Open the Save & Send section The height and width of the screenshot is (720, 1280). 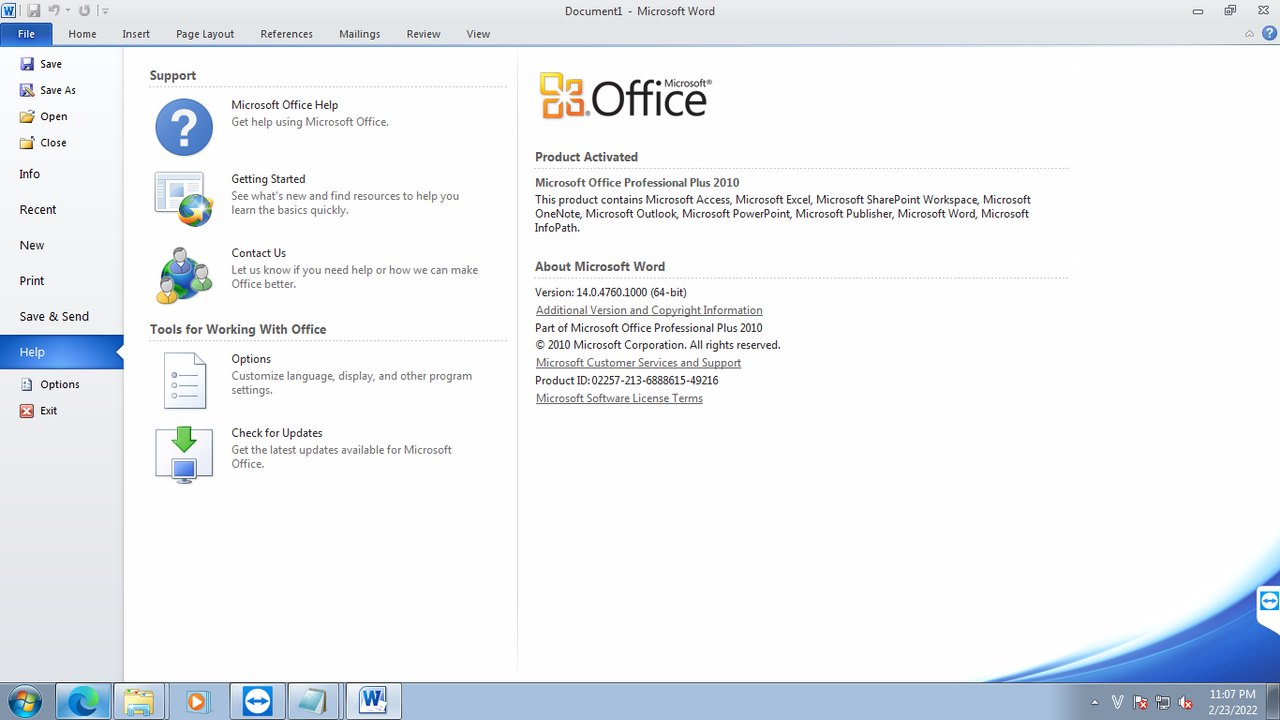(x=61, y=316)
